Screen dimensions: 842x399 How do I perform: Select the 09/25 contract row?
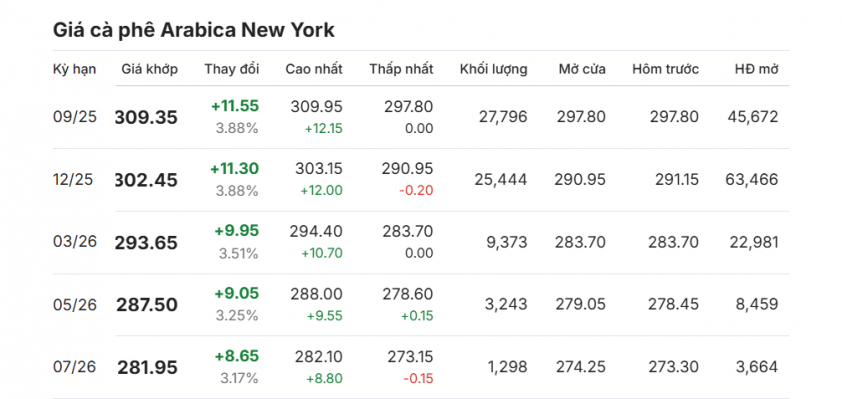pos(421,117)
